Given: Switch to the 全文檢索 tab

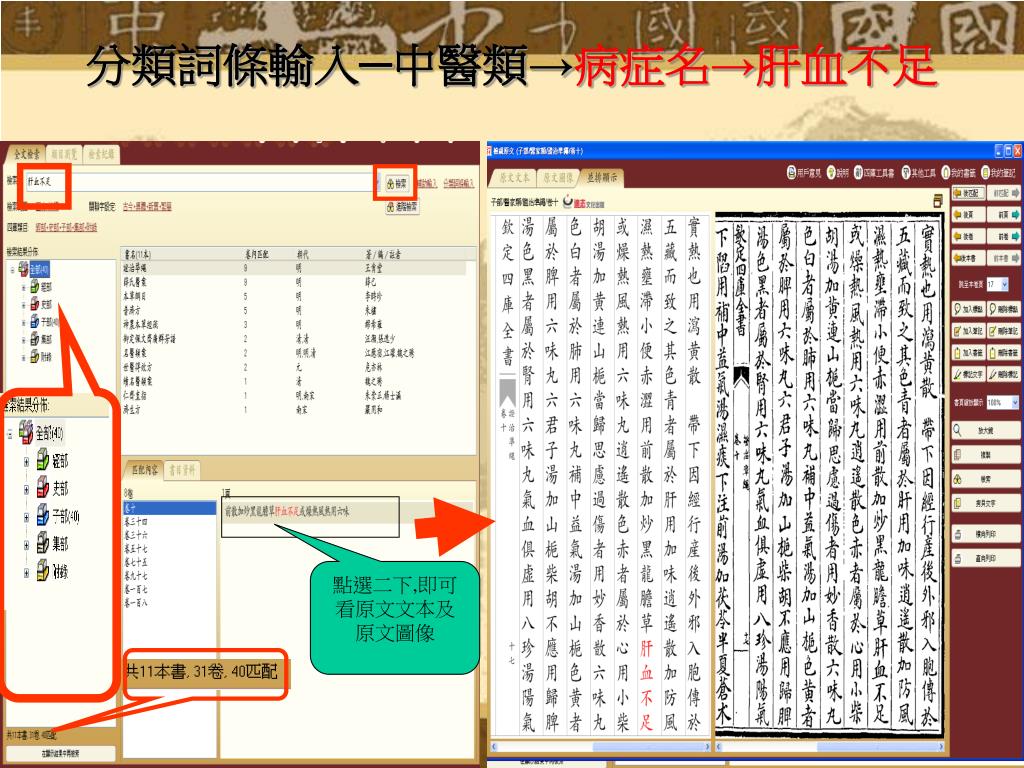Looking at the screenshot, I should (27, 154).
